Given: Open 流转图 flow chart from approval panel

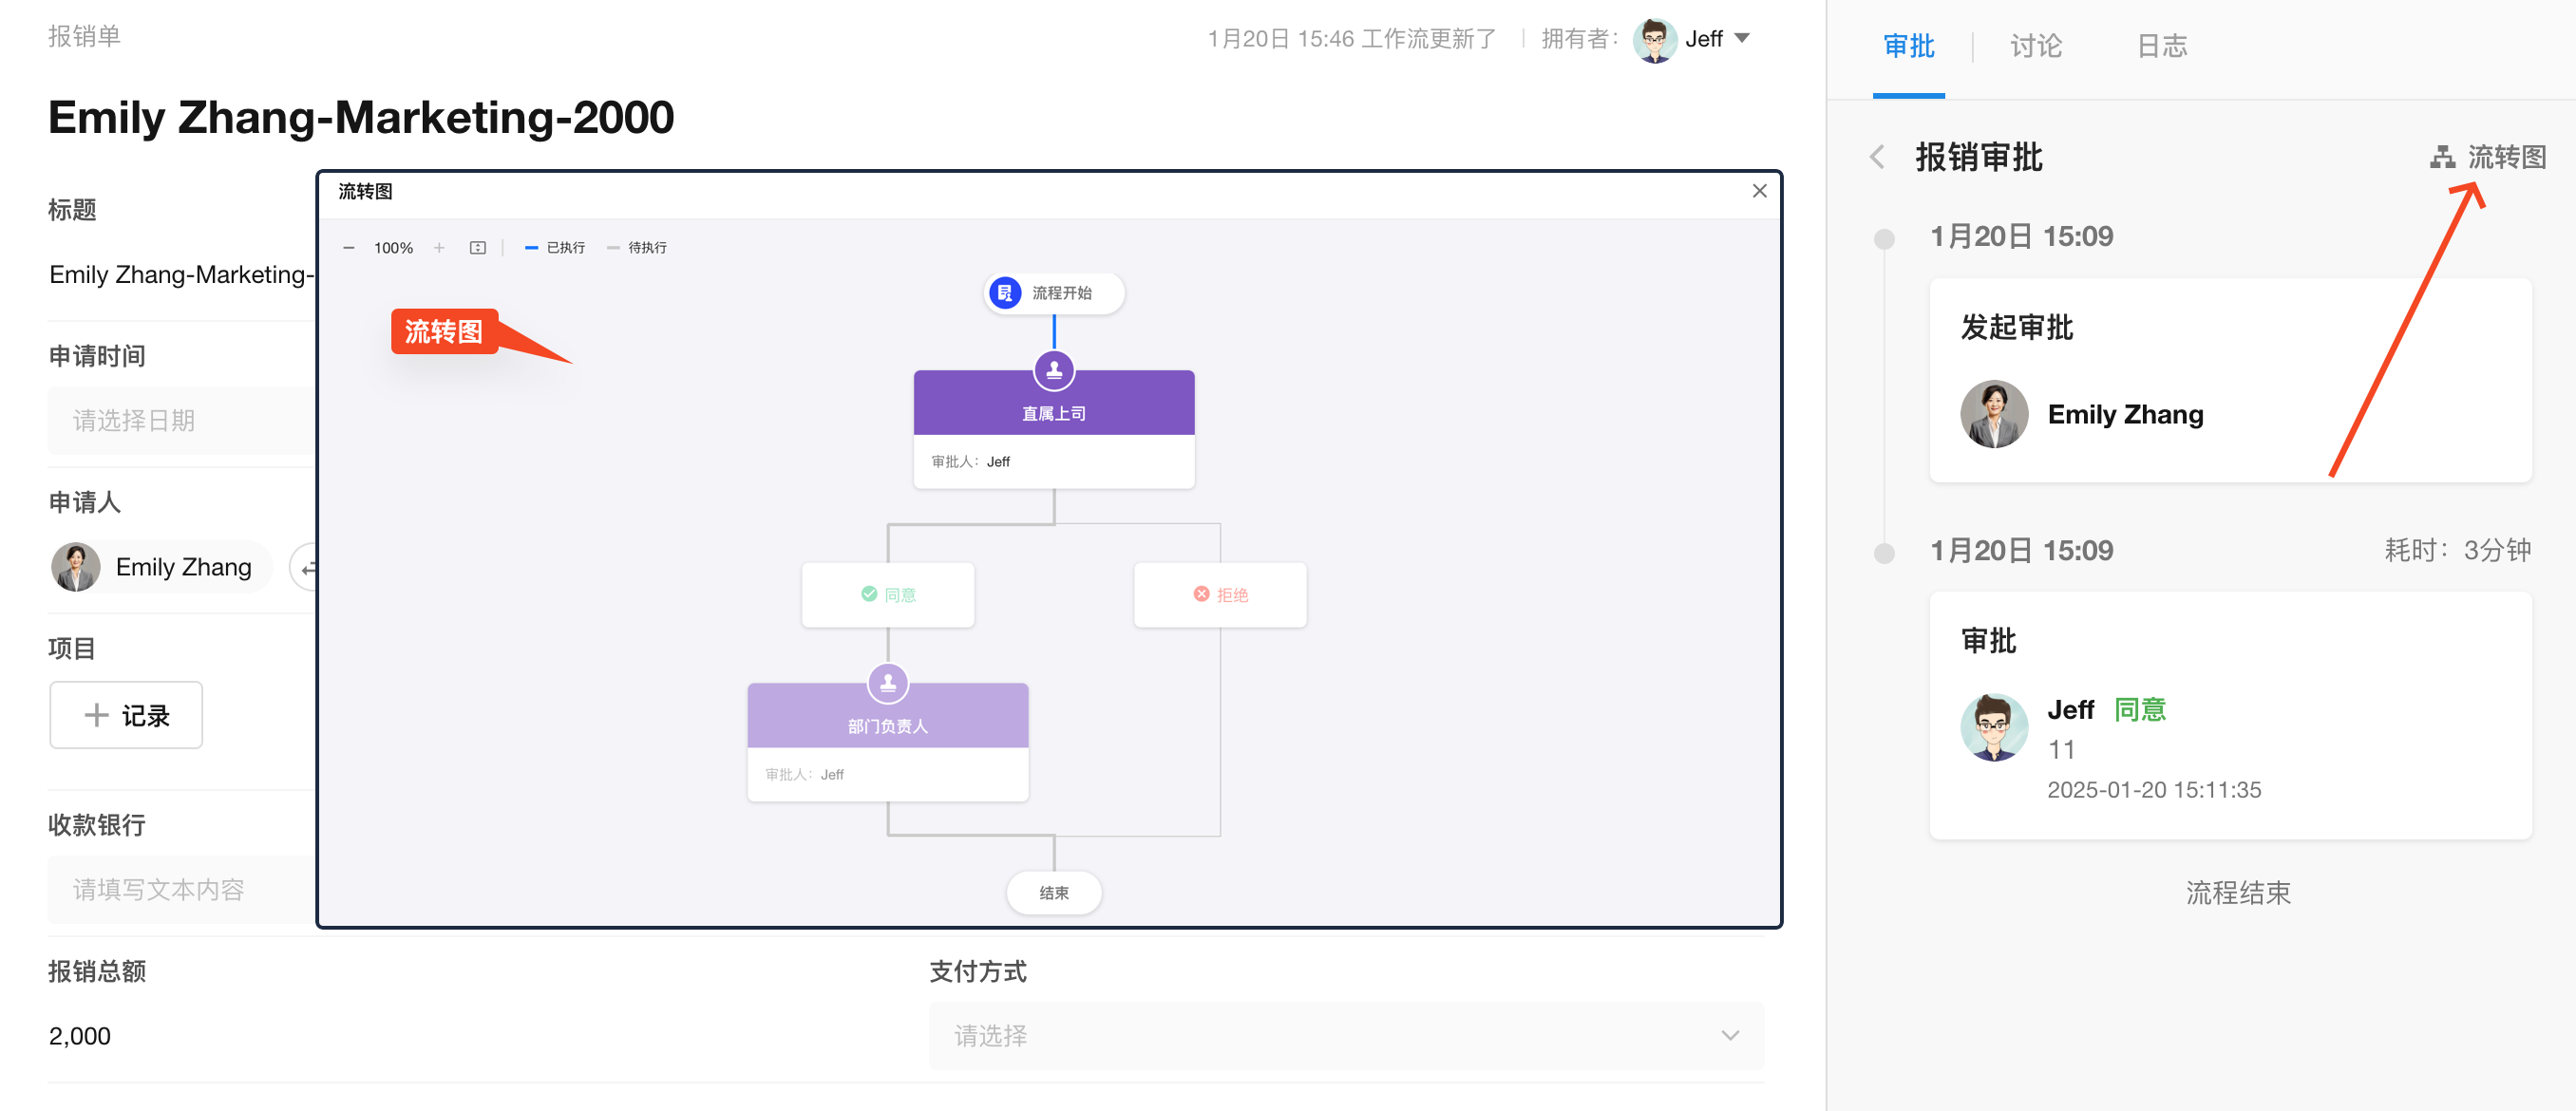Looking at the screenshot, I should click(x=2488, y=157).
